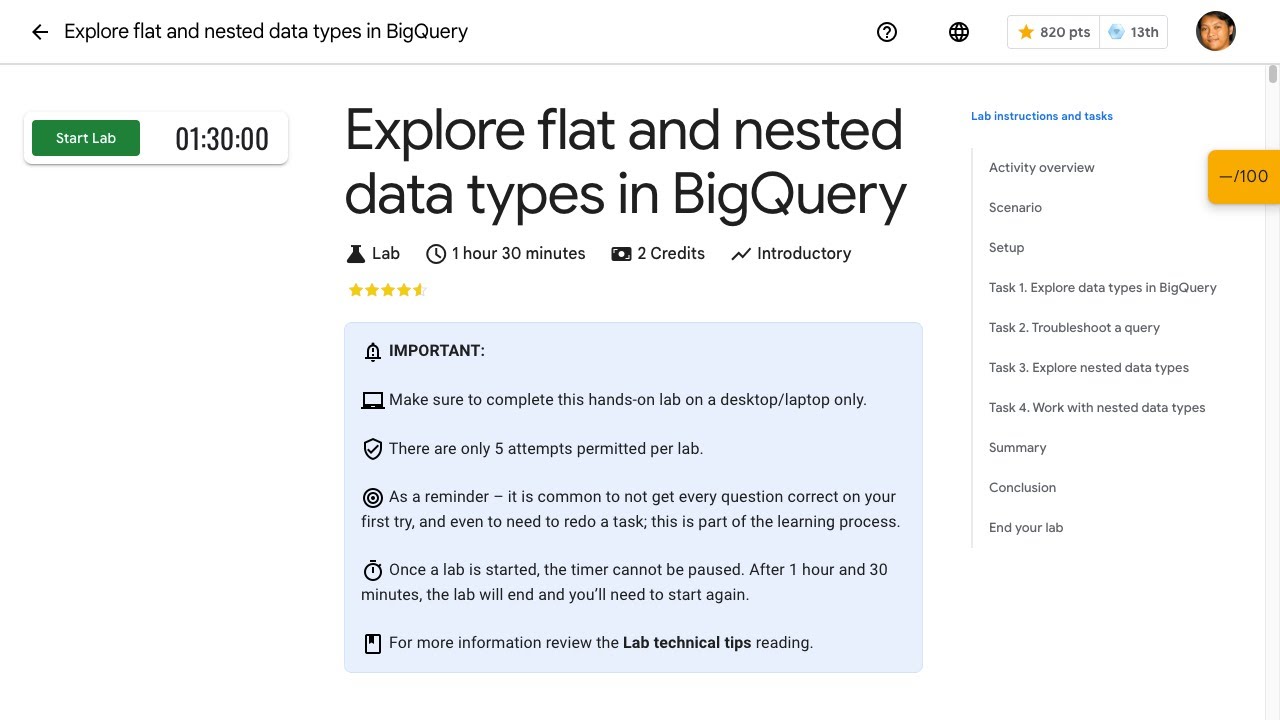Click the page scrollbar thumb
Screen dimensions: 1280x720
[x=1273, y=74]
